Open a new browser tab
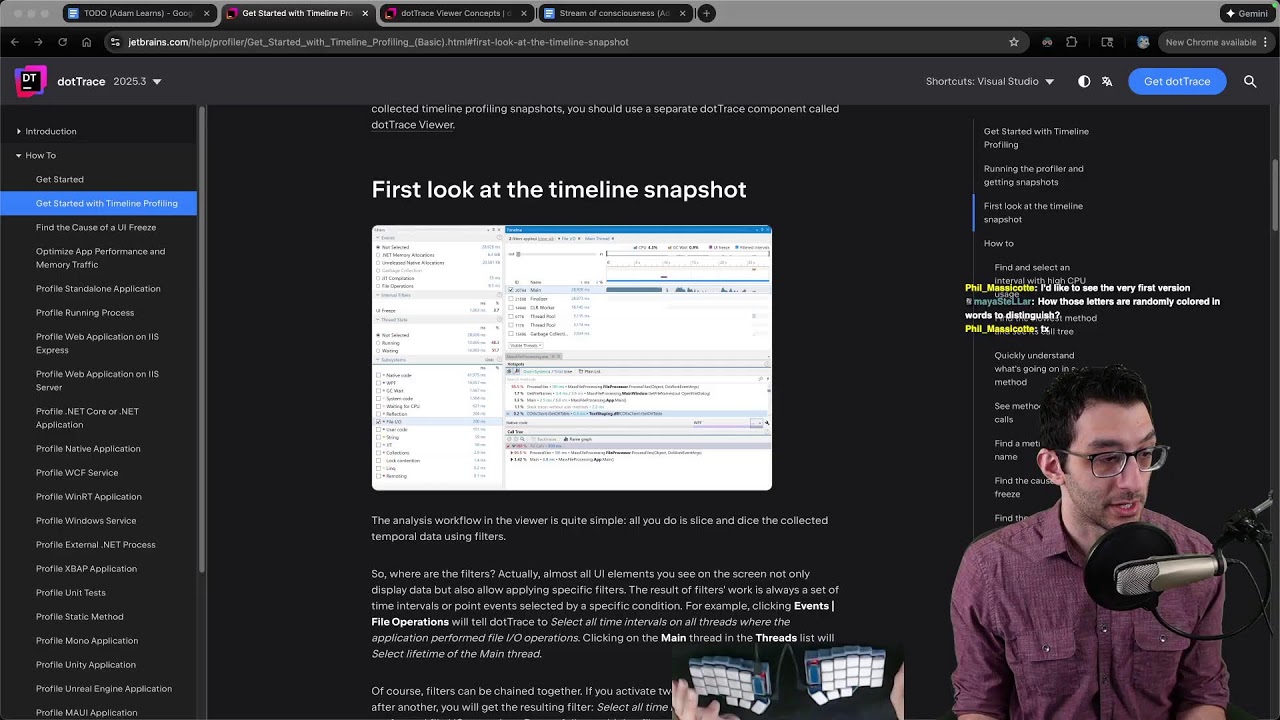1280x720 pixels. point(706,13)
